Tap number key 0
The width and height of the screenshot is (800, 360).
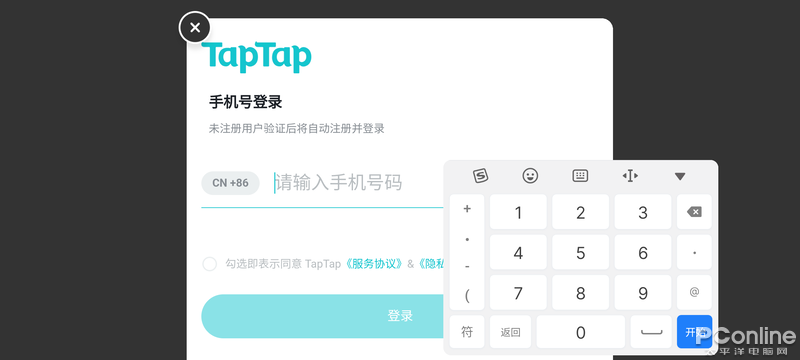tap(581, 332)
